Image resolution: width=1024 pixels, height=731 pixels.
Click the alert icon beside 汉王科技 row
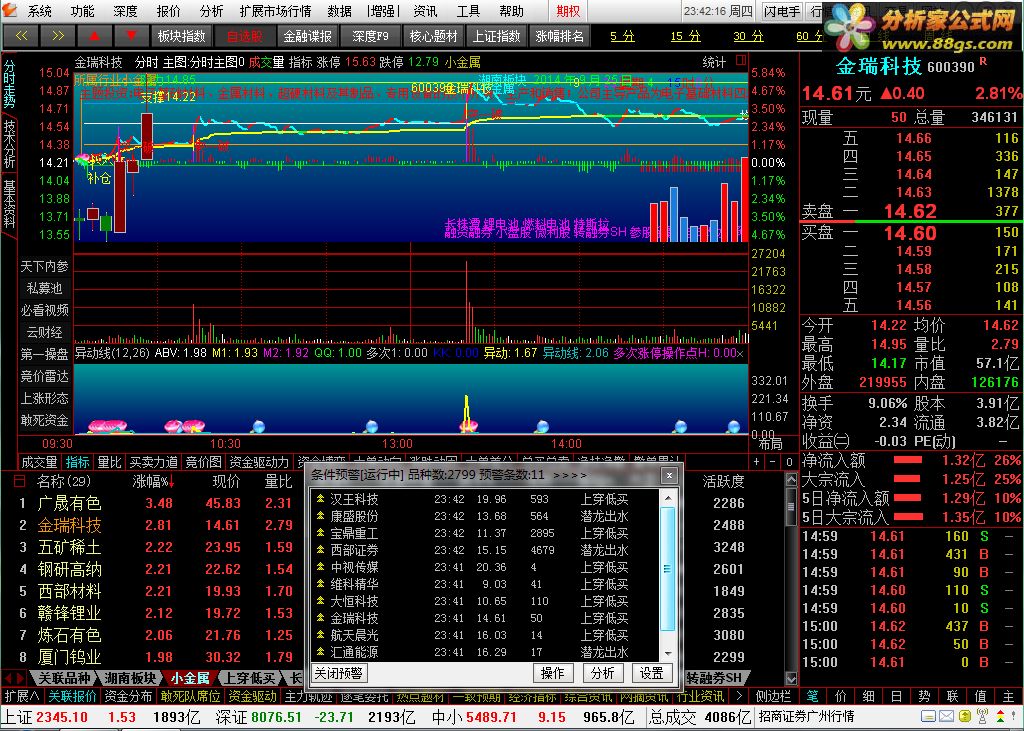(320, 499)
